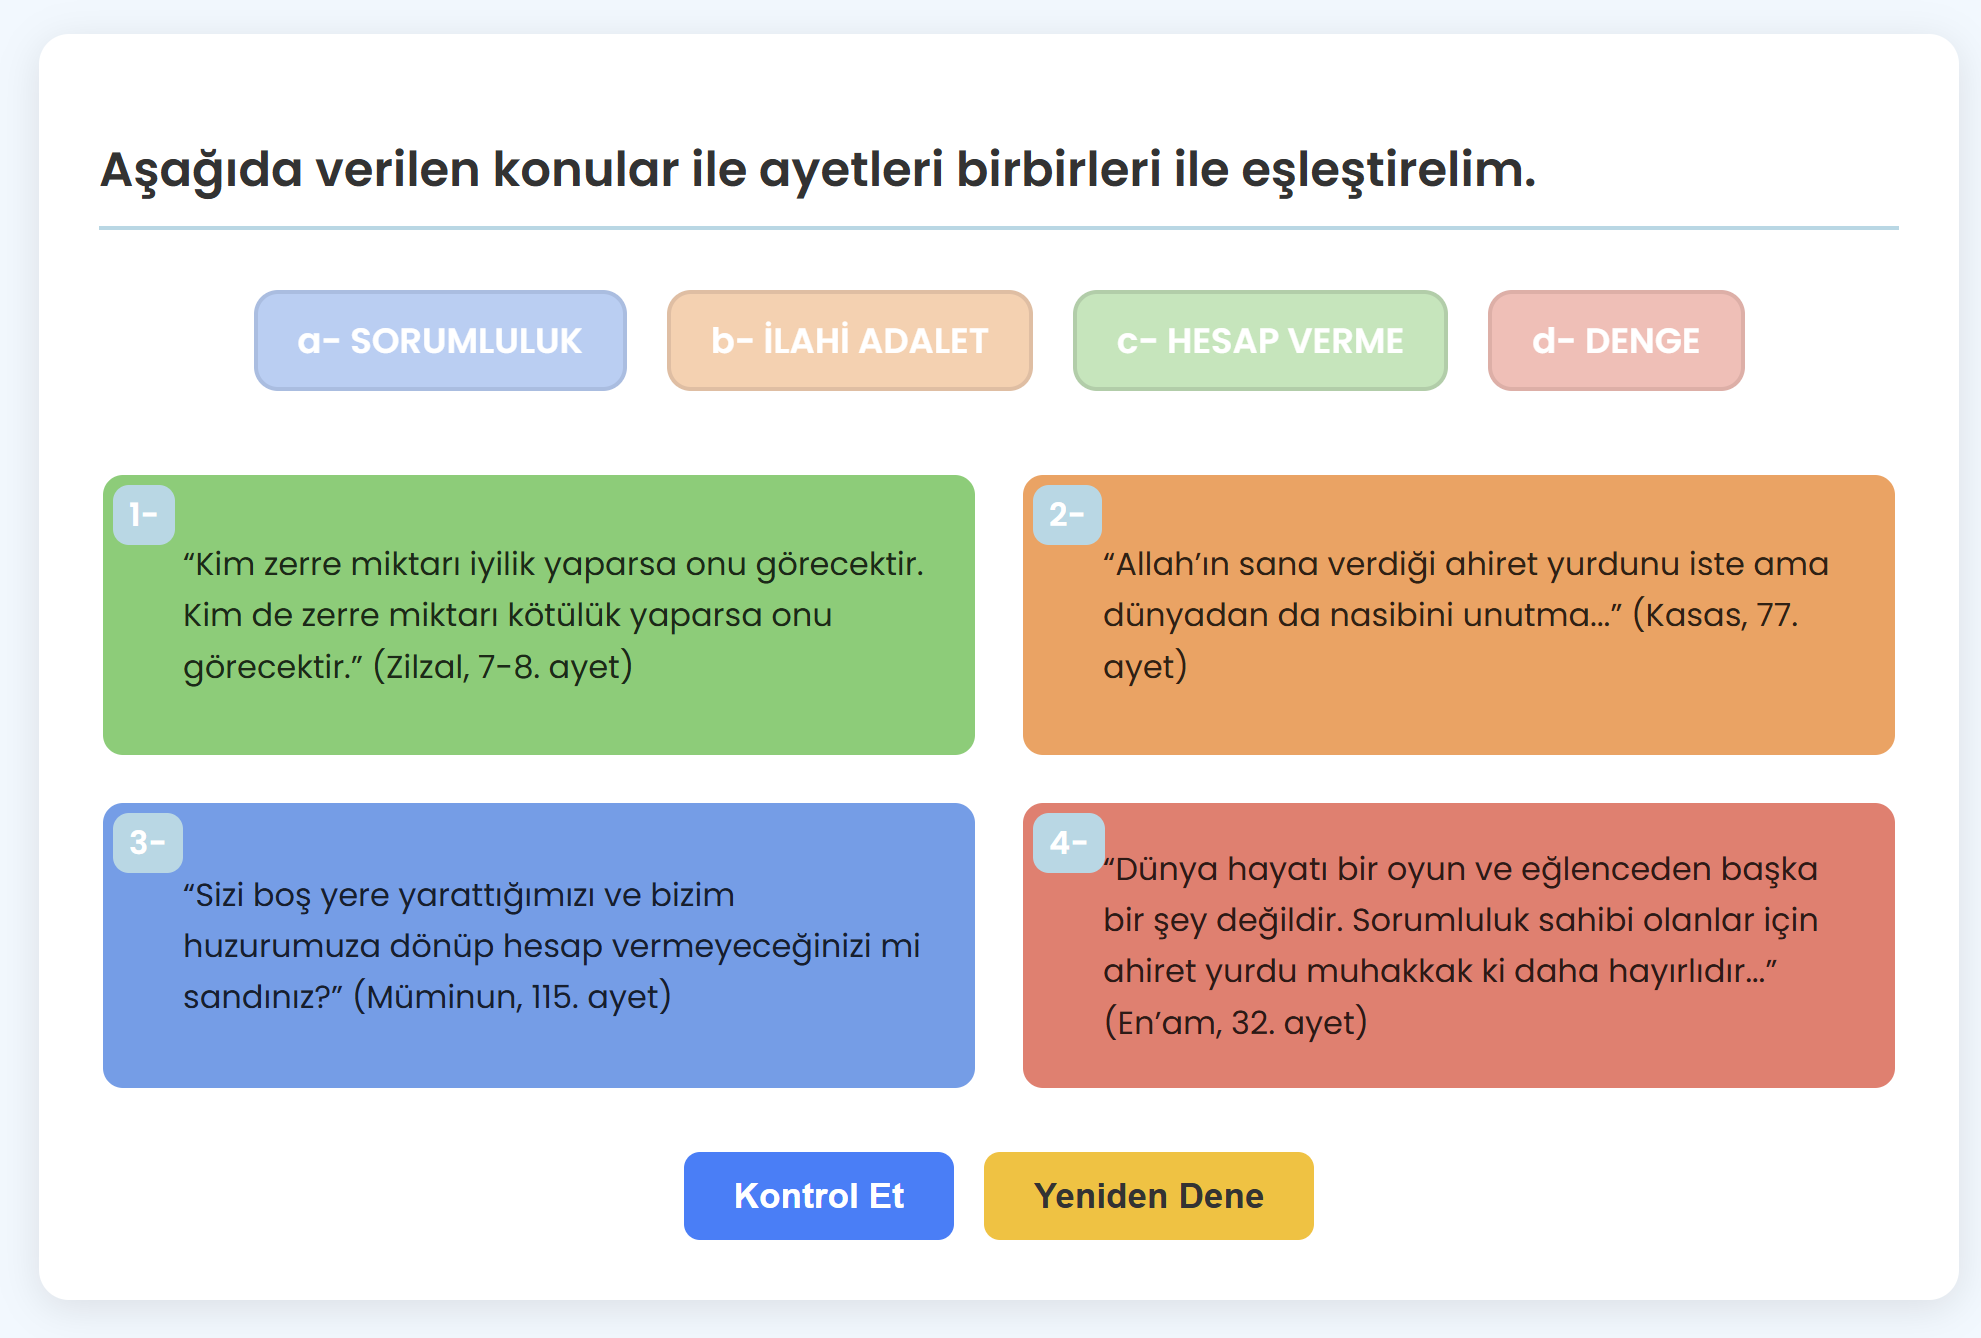The image size is (1981, 1338).
Task: Click the 3- number badge
Action: point(148,843)
